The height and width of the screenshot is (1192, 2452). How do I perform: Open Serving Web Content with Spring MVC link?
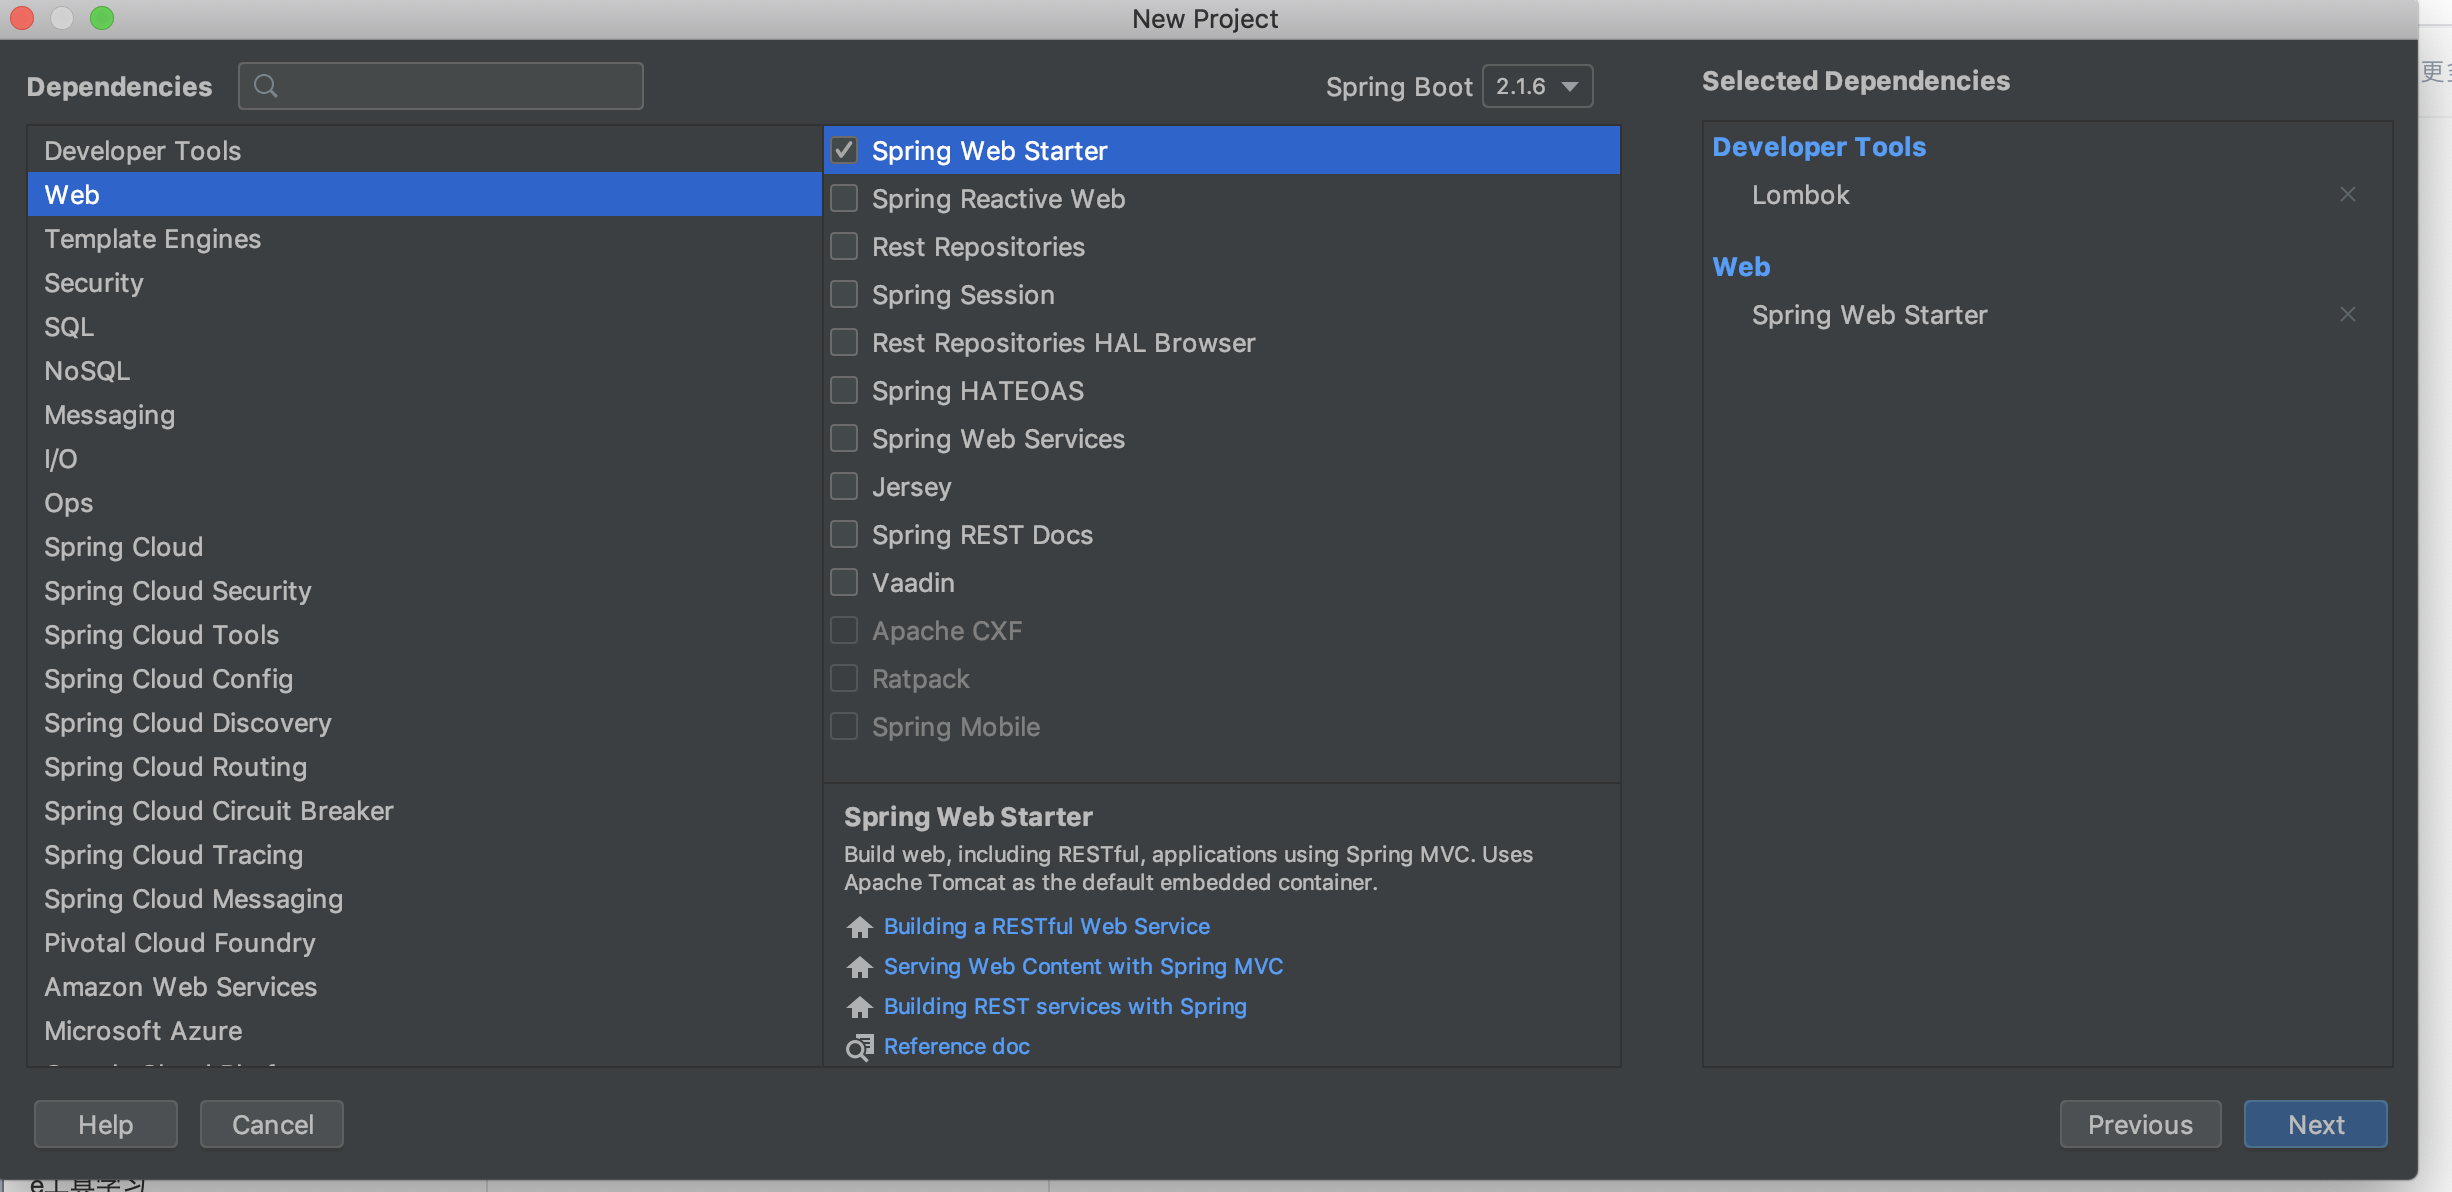[x=1083, y=966]
